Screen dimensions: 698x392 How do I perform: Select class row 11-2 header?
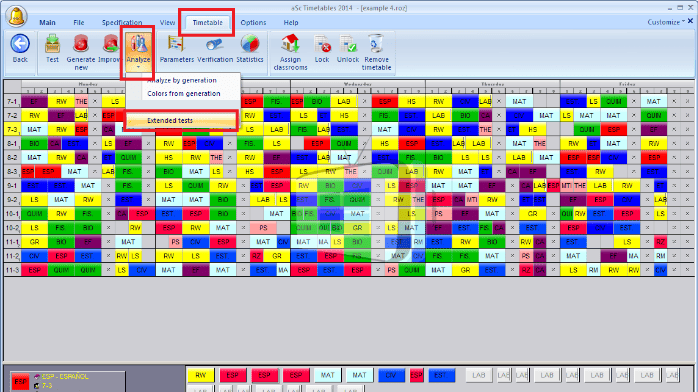(12, 255)
